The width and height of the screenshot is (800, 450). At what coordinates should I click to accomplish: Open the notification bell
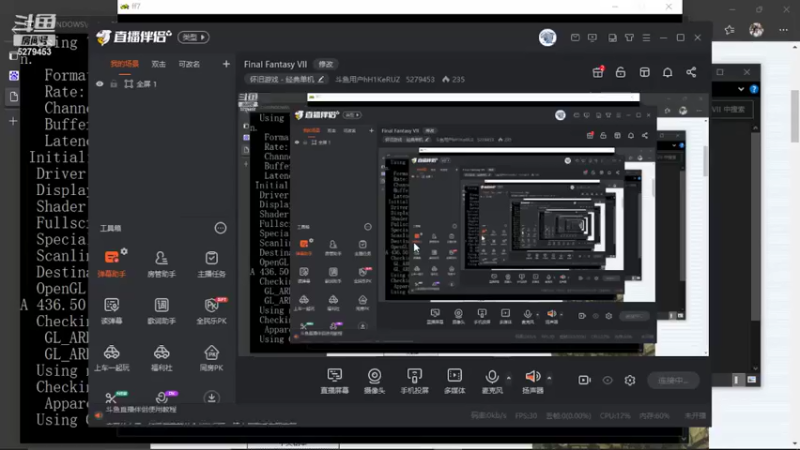click(667, 72)
